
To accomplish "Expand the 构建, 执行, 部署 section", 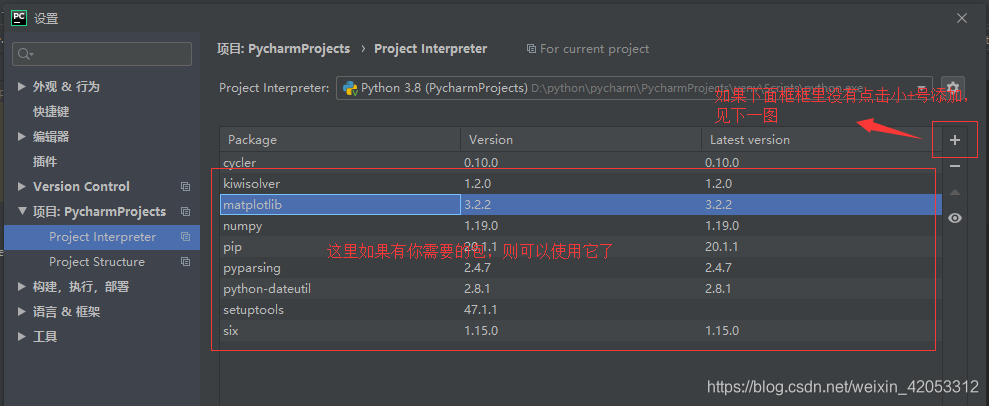I will point(22,287).
